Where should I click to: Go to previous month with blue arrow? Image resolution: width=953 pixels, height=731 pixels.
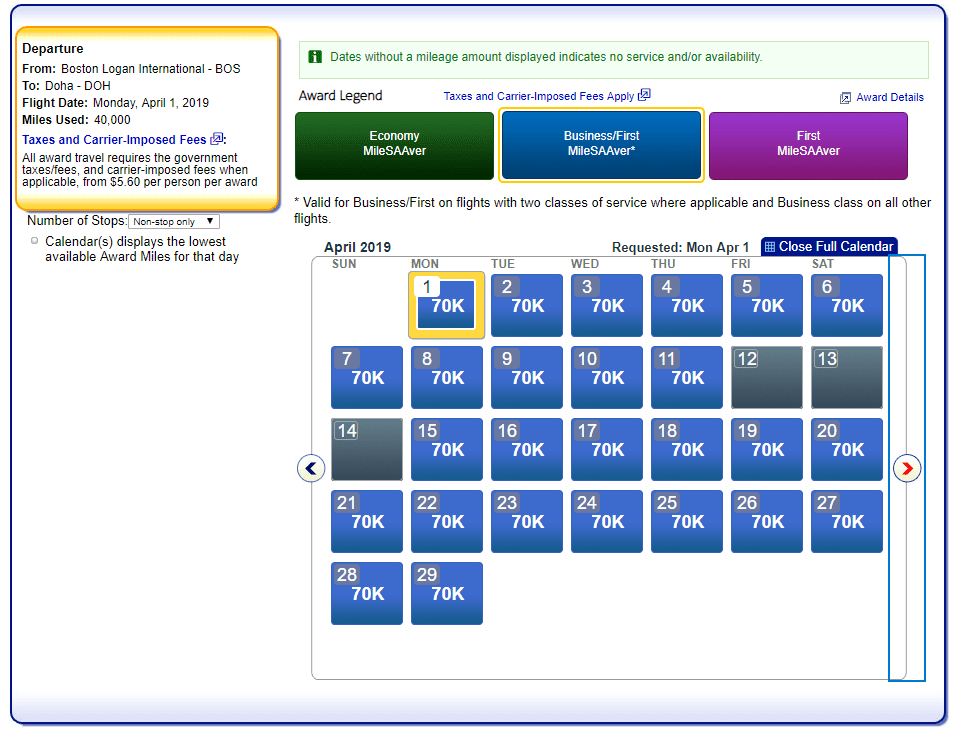(311, 468)
